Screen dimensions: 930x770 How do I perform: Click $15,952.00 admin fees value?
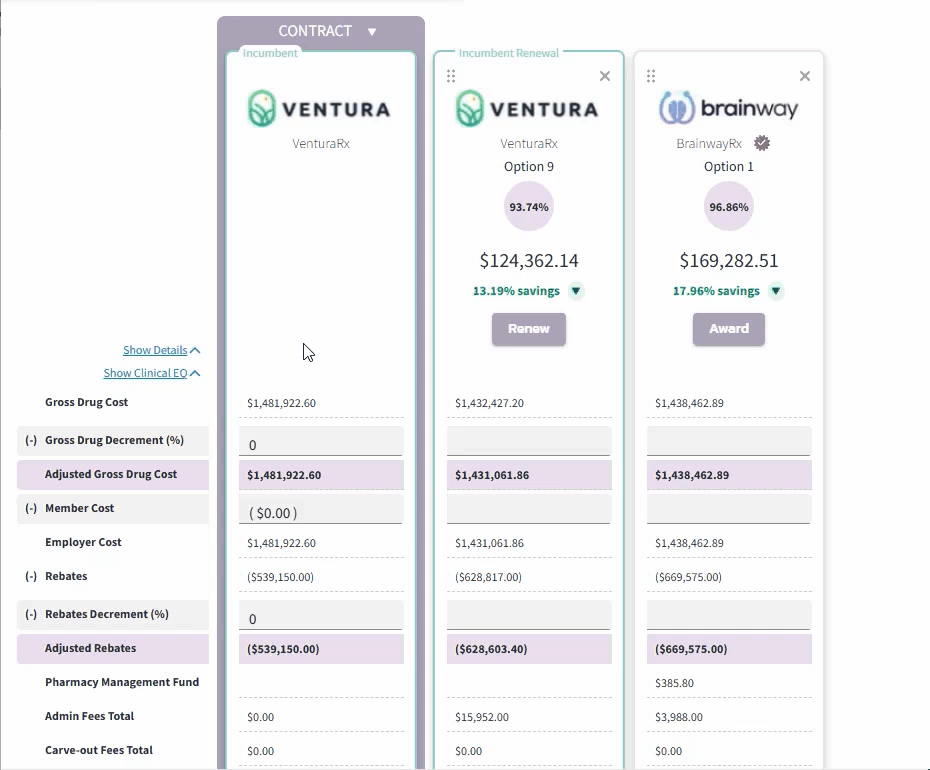482,717
